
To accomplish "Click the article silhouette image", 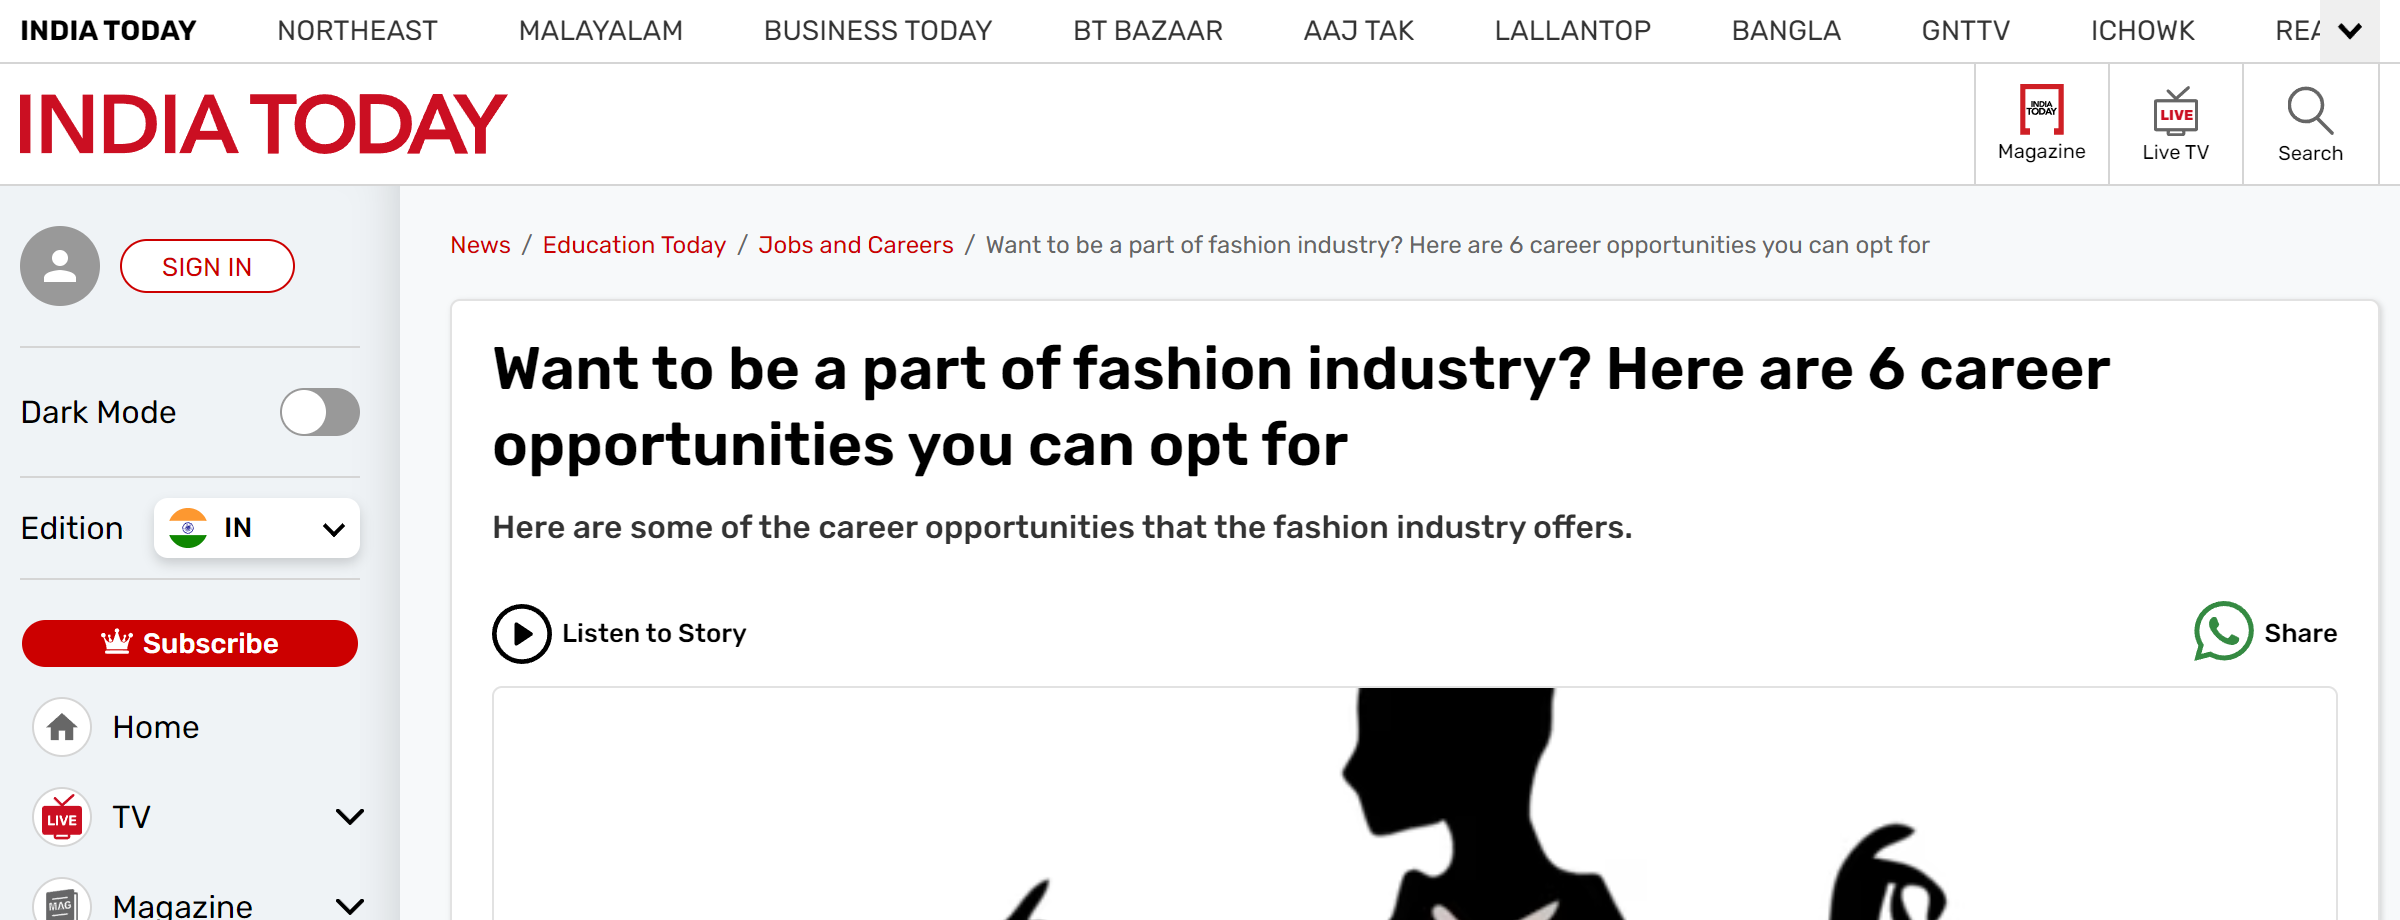I will pos(1414,804).
